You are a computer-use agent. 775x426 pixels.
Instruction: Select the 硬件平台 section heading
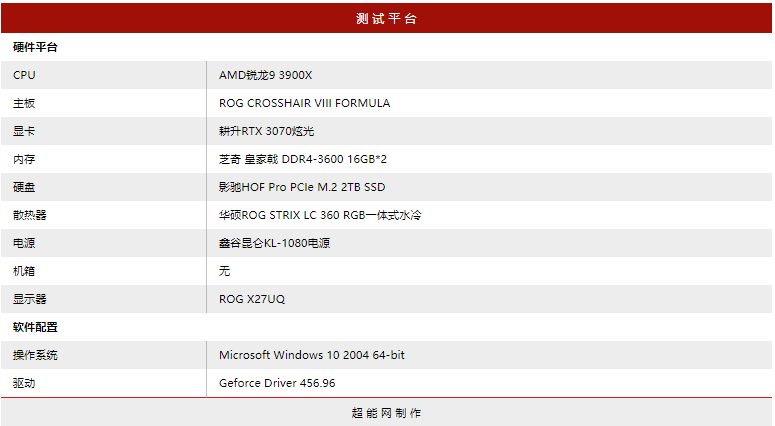pos(35,47)
